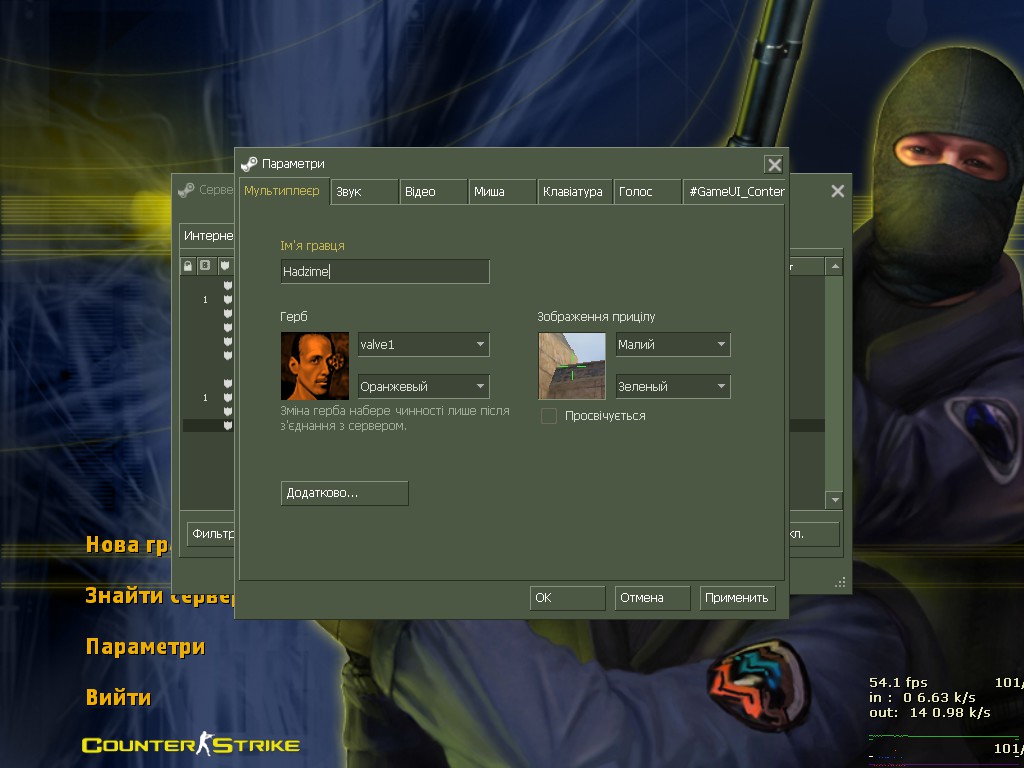The width and height of the screenshot is (1024, 768).
Task: Click the server list scroll up arrow
Action: 834,266
